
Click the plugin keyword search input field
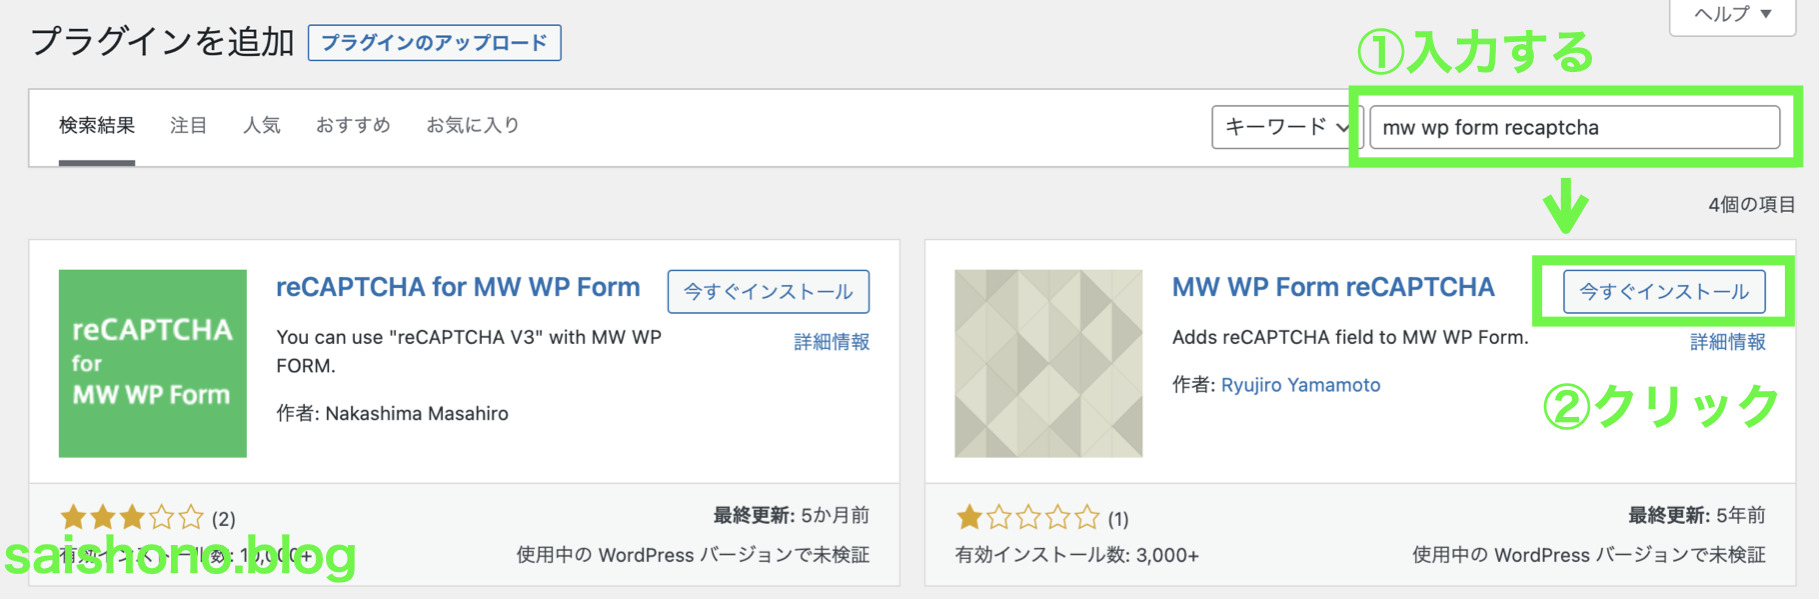[x=1575, y=127]
